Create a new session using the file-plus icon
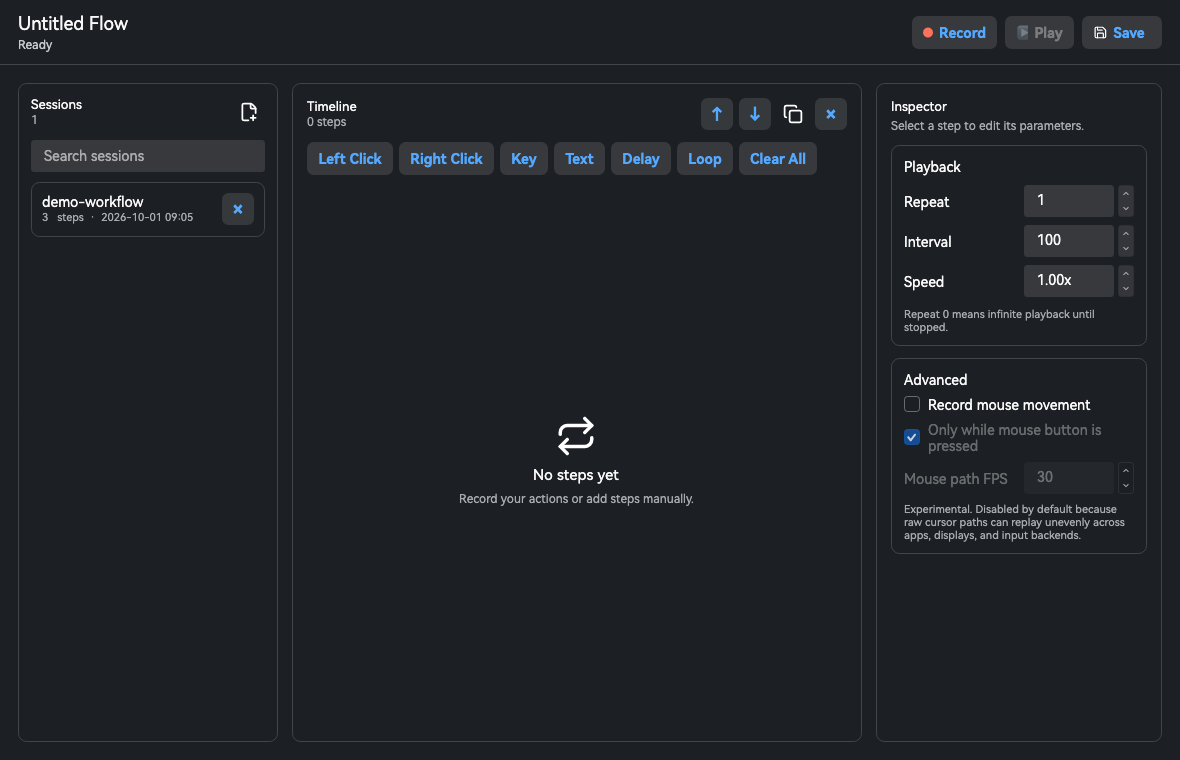The height and width of the screenshot is (760, 1180). (248, 112)
